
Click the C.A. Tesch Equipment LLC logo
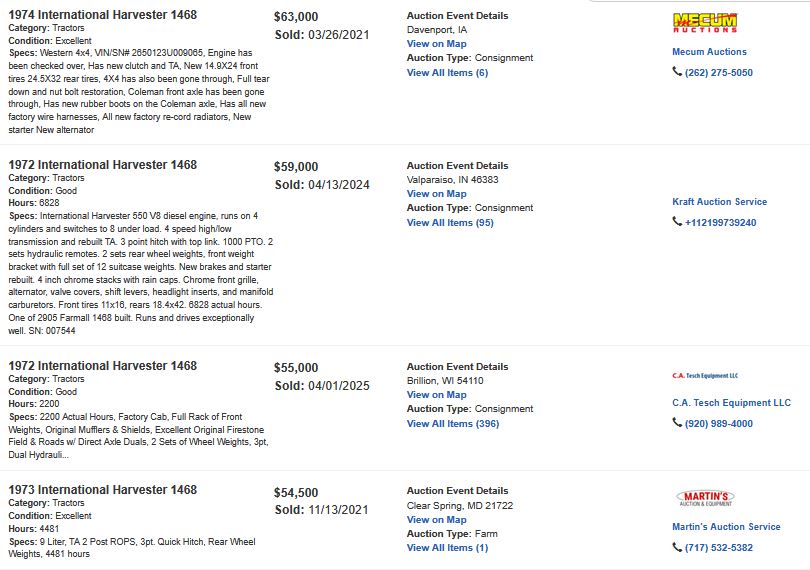(x=705, y=376)
